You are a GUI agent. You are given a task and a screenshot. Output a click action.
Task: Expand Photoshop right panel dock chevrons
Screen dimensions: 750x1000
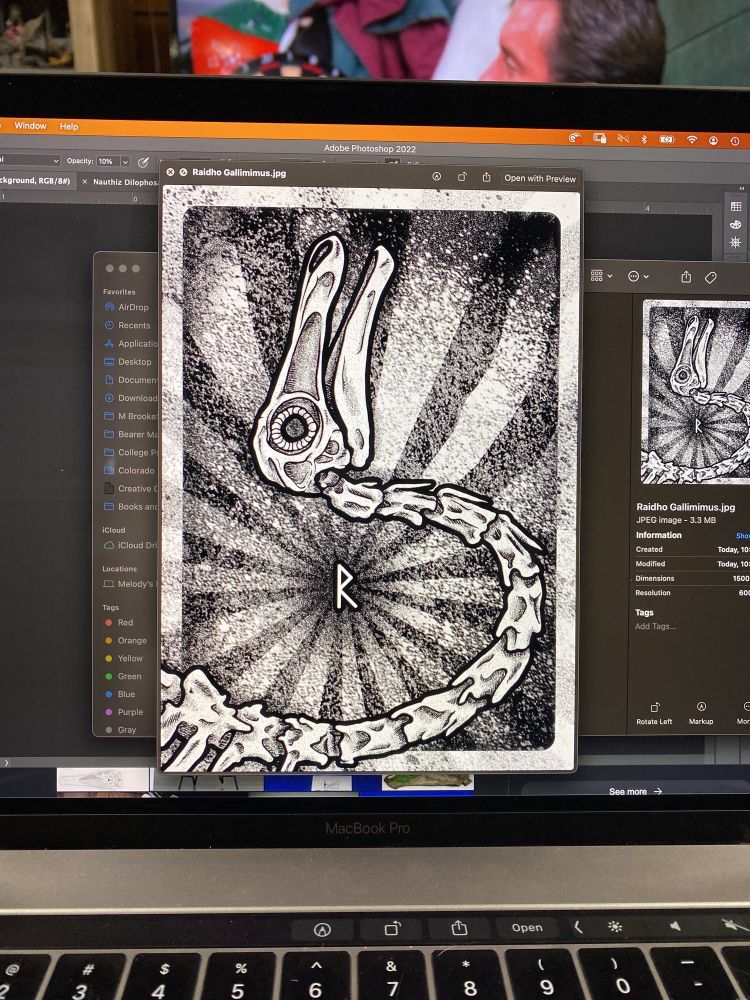(x=742, y=188)
